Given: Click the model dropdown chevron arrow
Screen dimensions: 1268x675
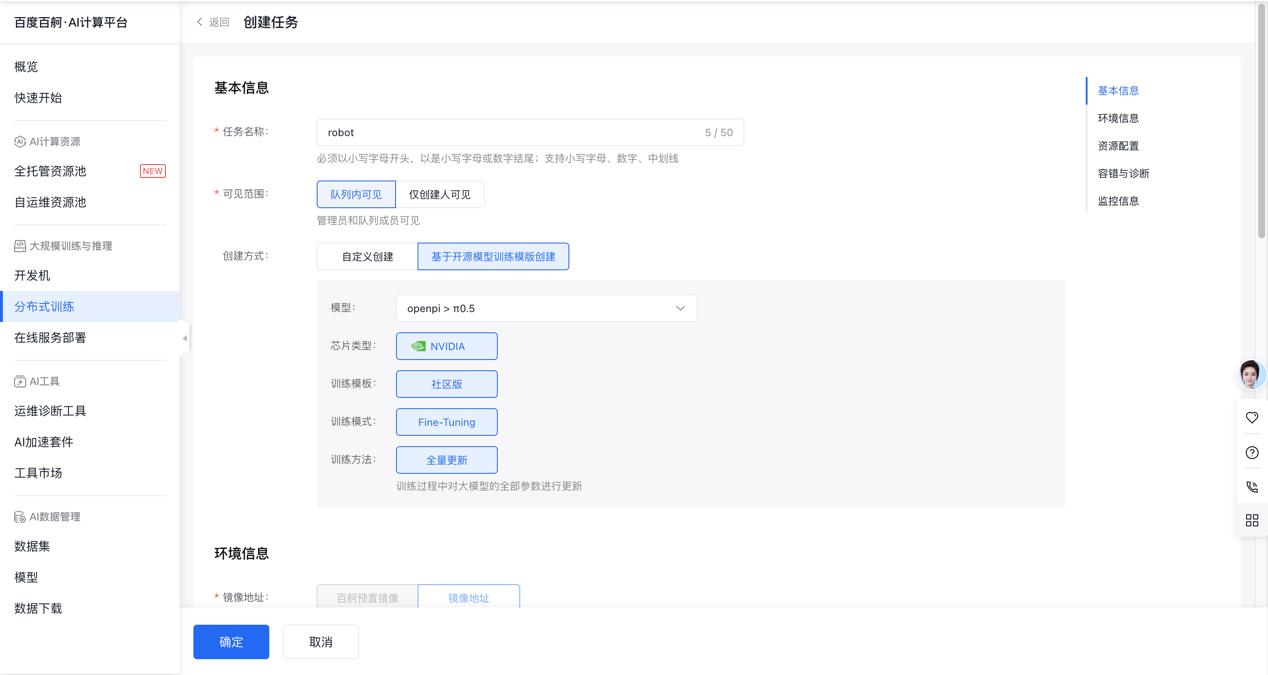Looking at the screenshot, I should [x=680, y=308].
